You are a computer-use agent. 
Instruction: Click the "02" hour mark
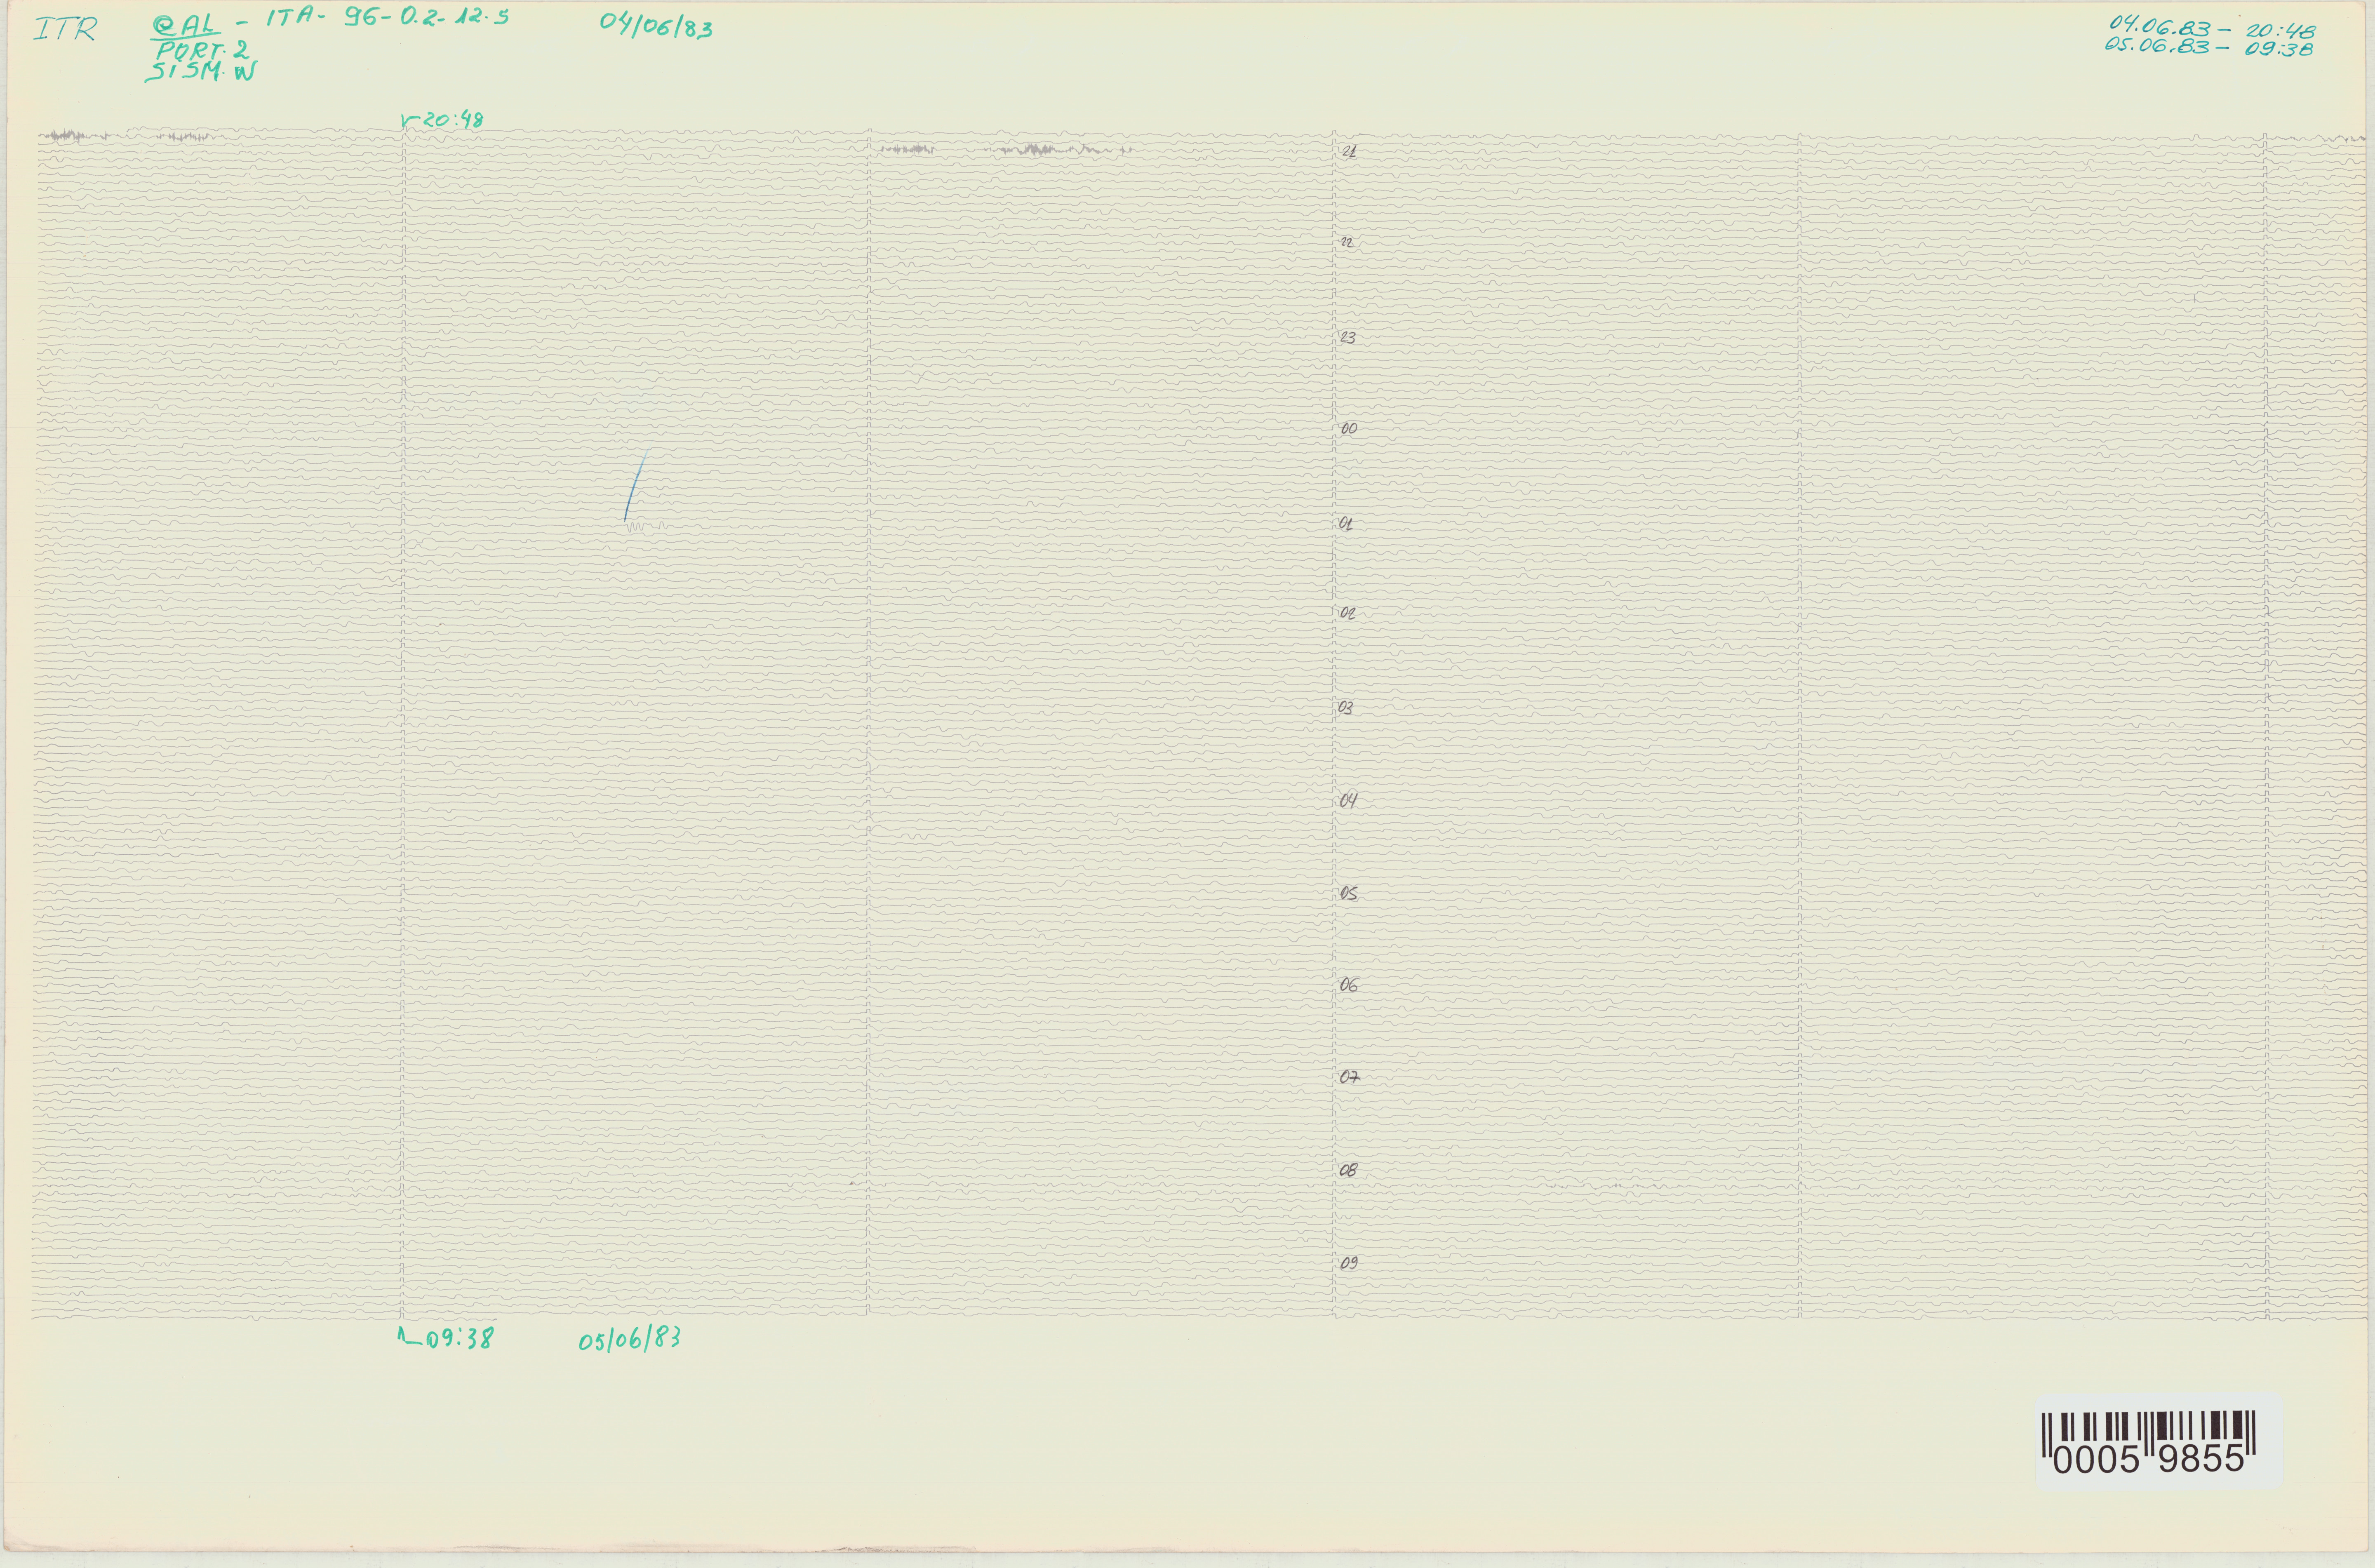pyautogui.click(x=1347, y=614)
